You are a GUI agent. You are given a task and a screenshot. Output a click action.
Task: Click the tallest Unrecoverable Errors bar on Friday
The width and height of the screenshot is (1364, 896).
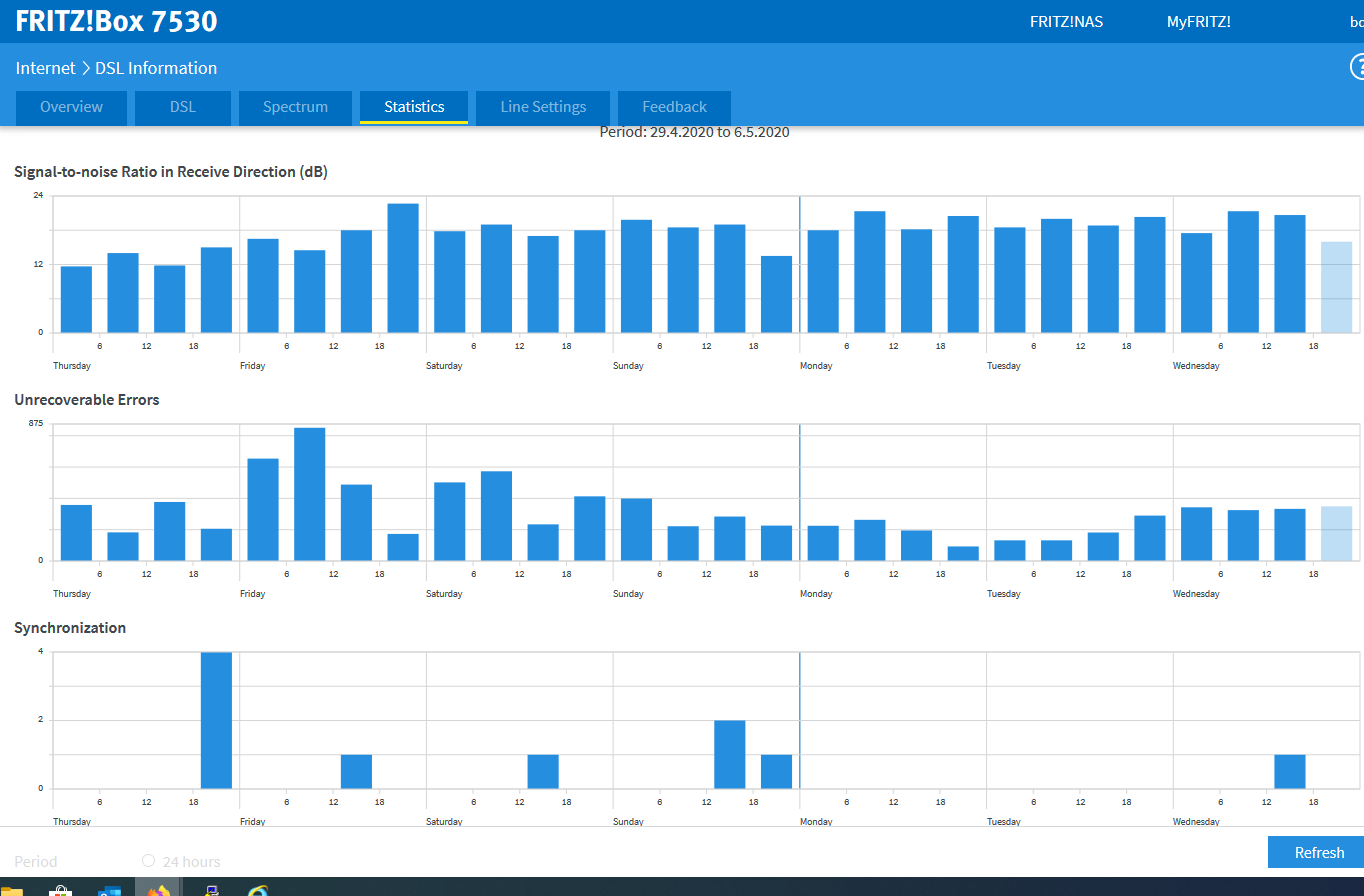309,494
